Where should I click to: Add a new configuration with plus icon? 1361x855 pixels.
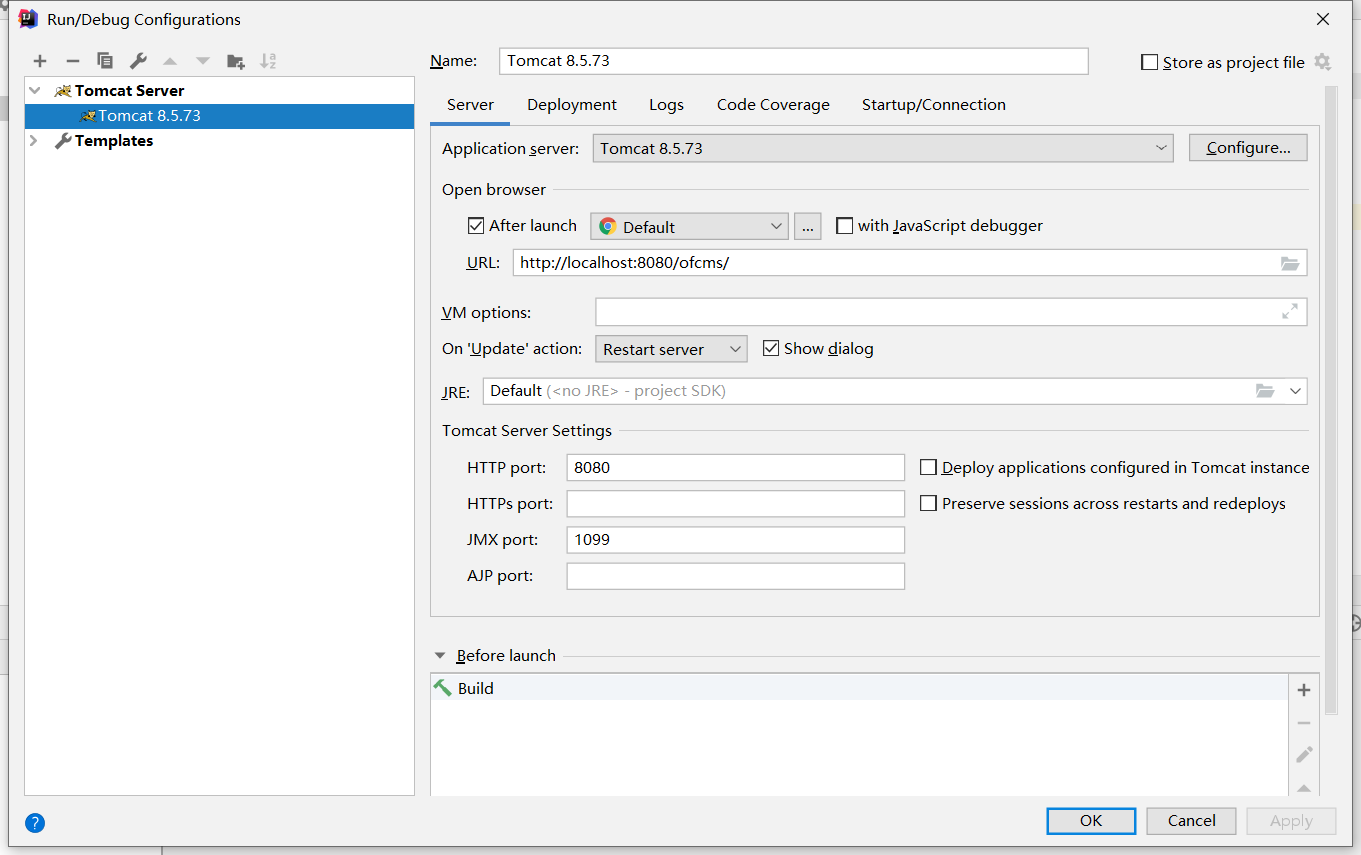pyautogui.click(x=40, y=61)
